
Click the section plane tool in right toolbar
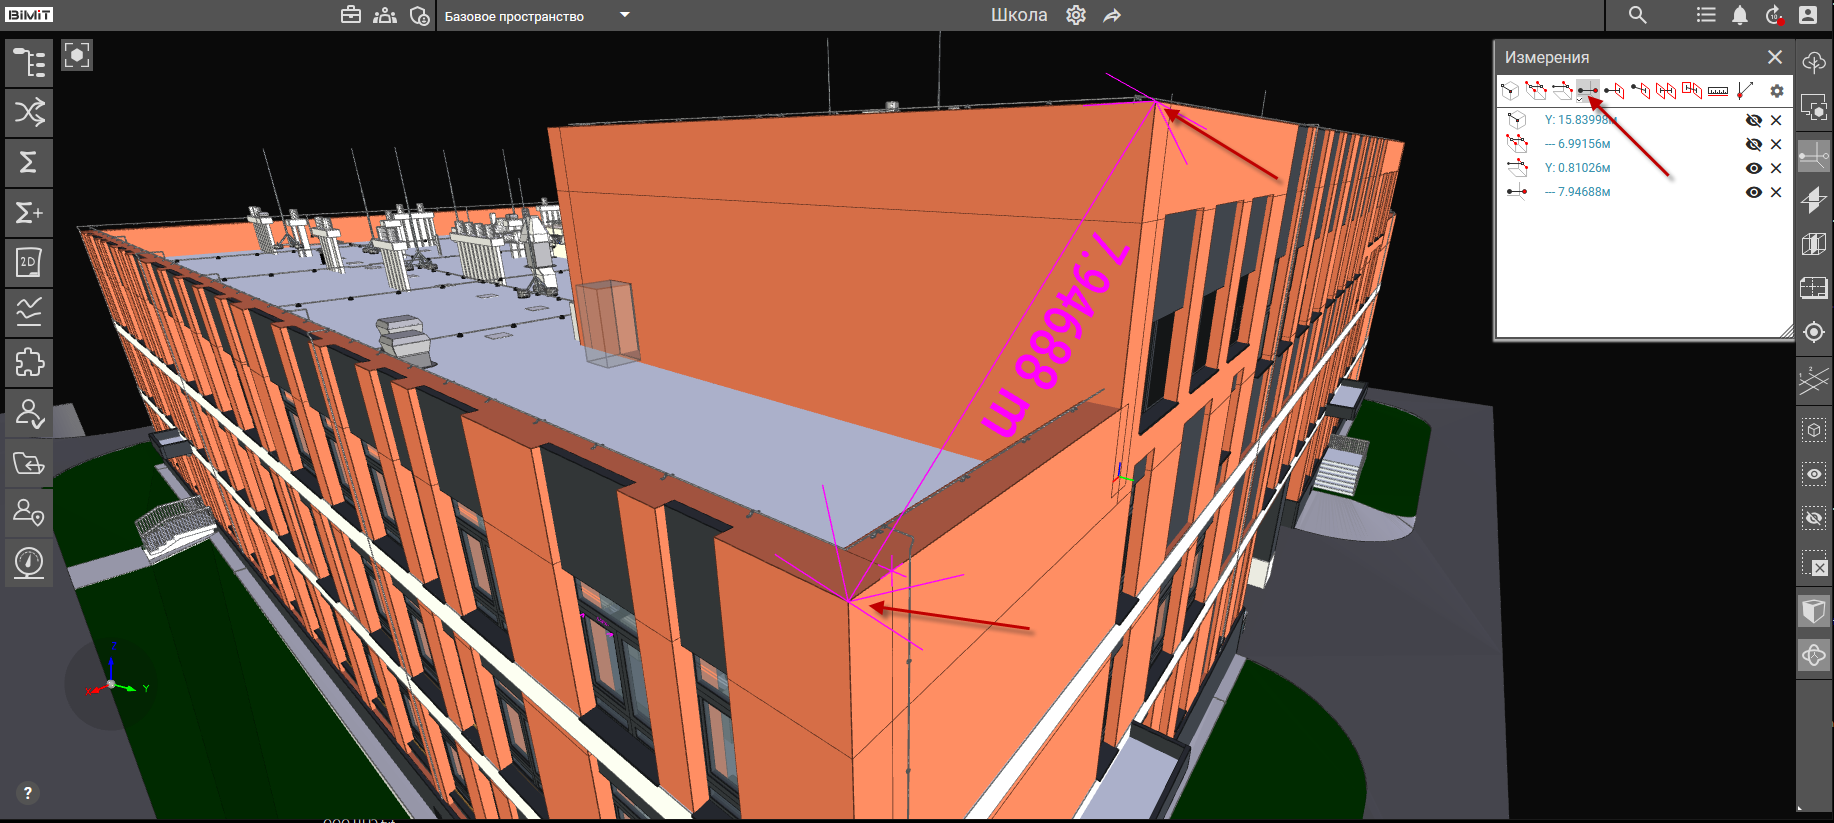[x=1813, y=200]
